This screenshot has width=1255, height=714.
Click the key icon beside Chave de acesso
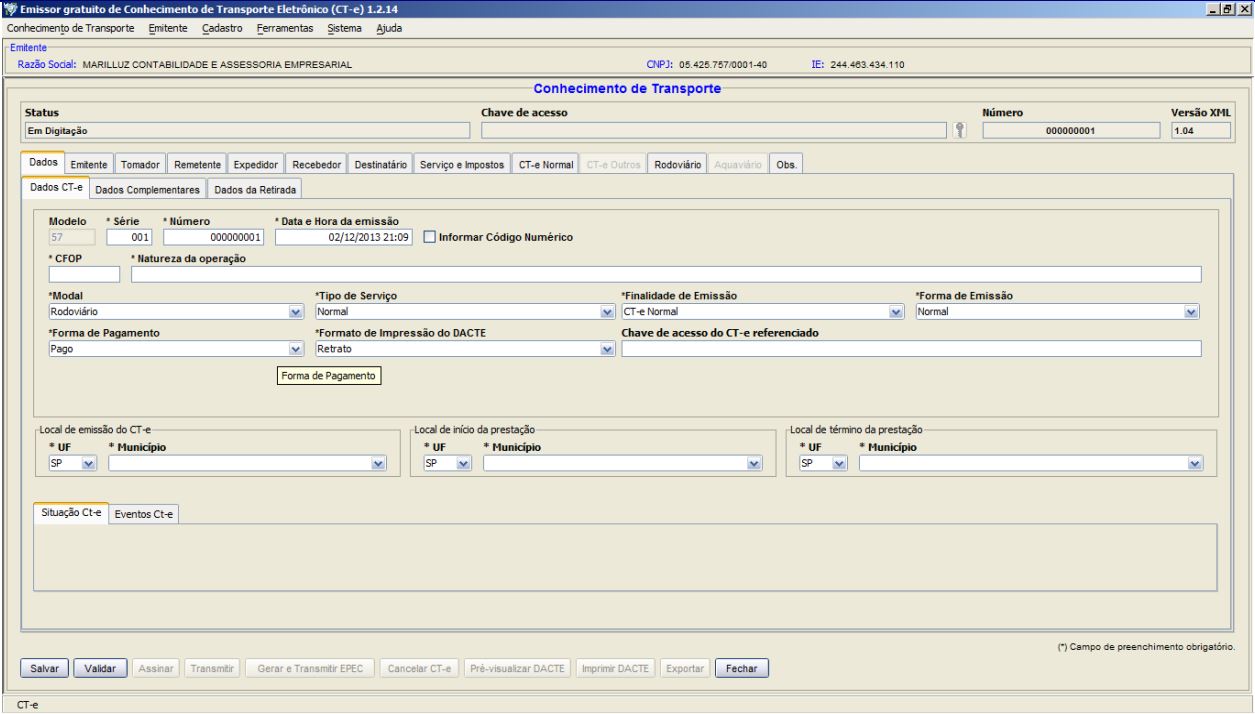960,130
